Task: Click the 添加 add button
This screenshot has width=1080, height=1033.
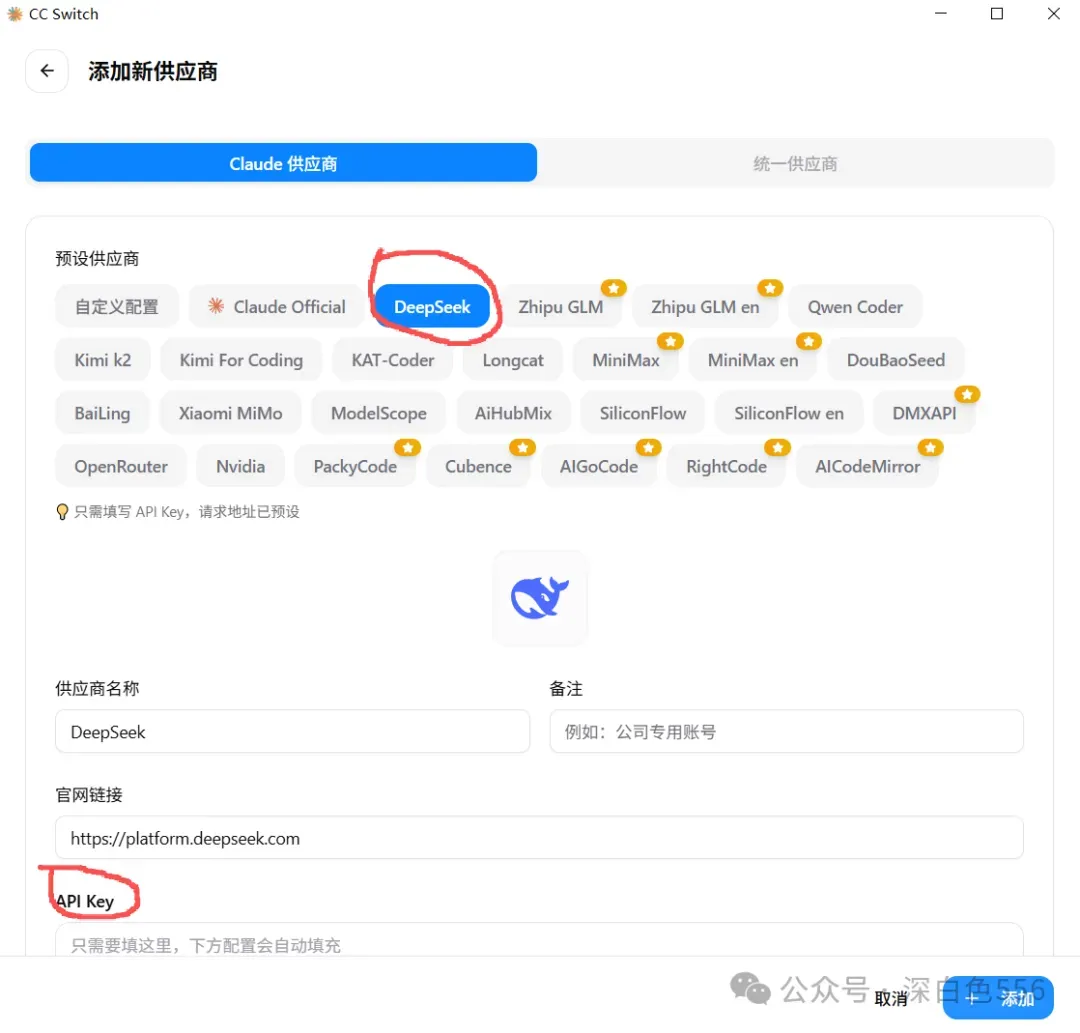Action: pos(998,998)
